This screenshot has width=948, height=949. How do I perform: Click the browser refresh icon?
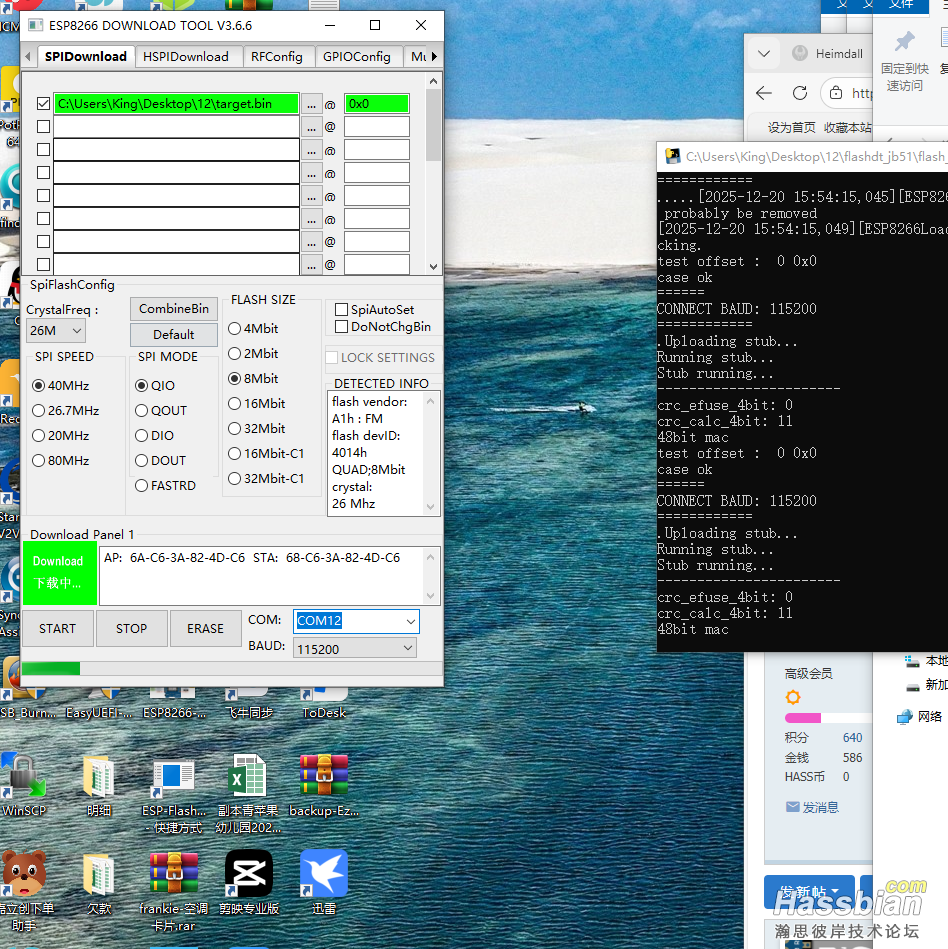pos(799,93)
